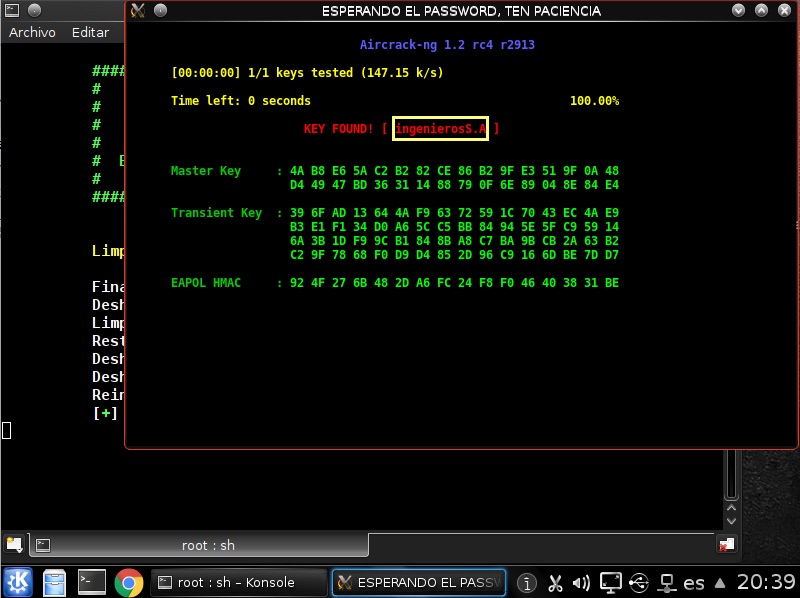Open a new tab in Konsole

14,545
